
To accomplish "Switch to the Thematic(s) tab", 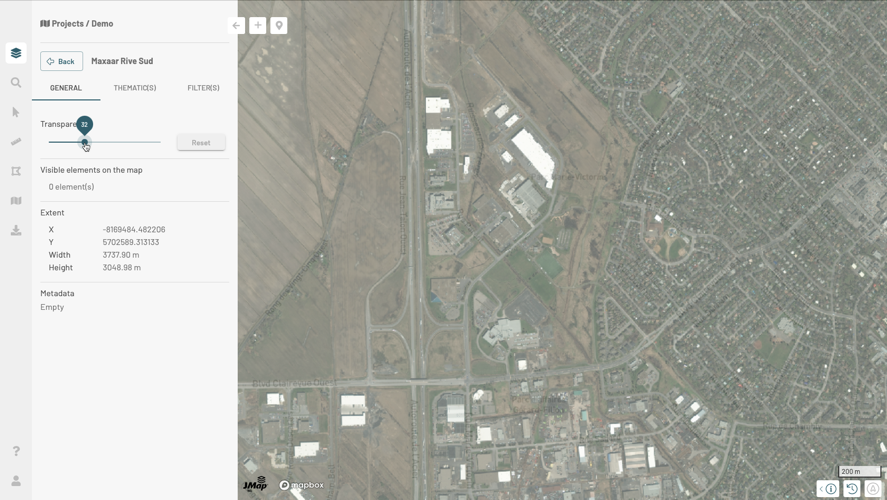I will click(x=135, y=88).
